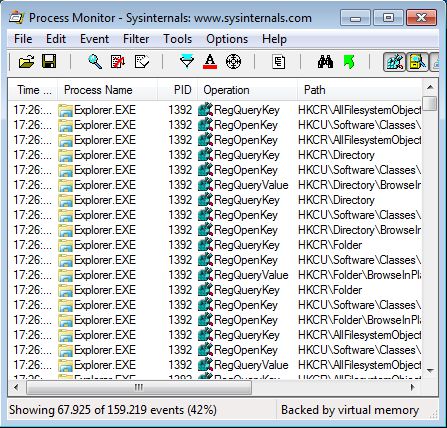Open the File menu
Screen dimensions: 447x428
point(23,39)
